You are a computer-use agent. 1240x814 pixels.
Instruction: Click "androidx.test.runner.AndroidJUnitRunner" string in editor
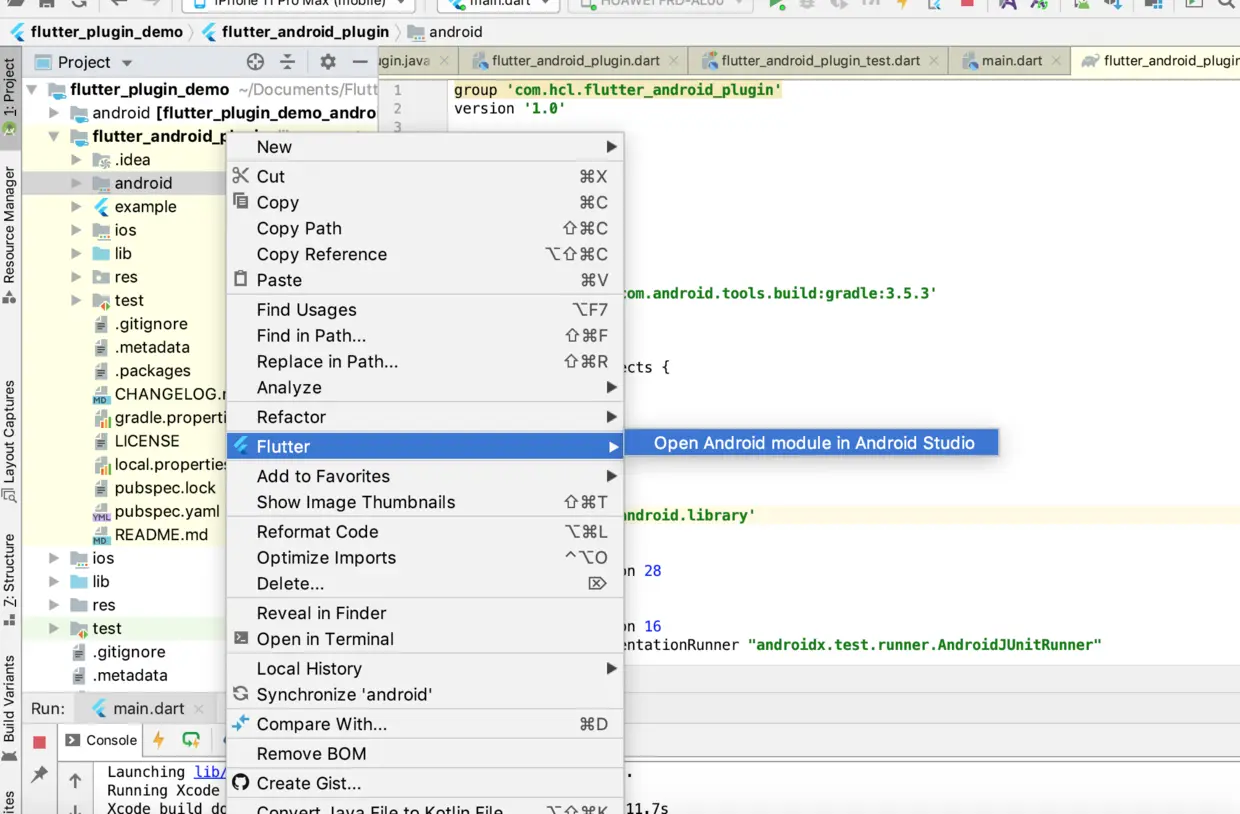(924, 645)
